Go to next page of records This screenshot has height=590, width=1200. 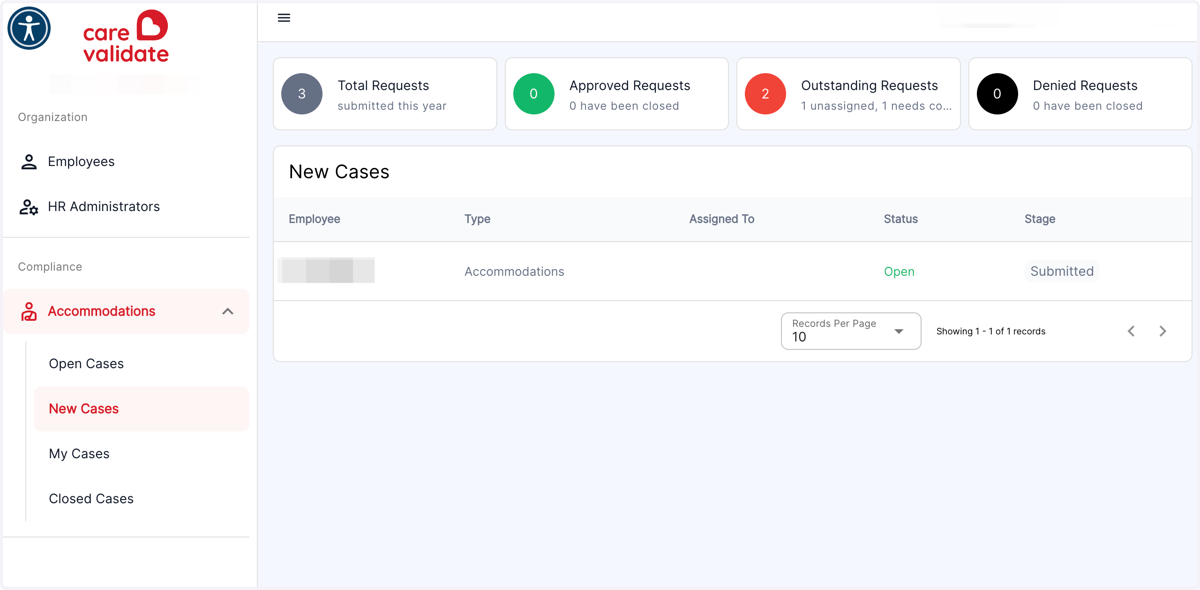(x=1163, y=331)
